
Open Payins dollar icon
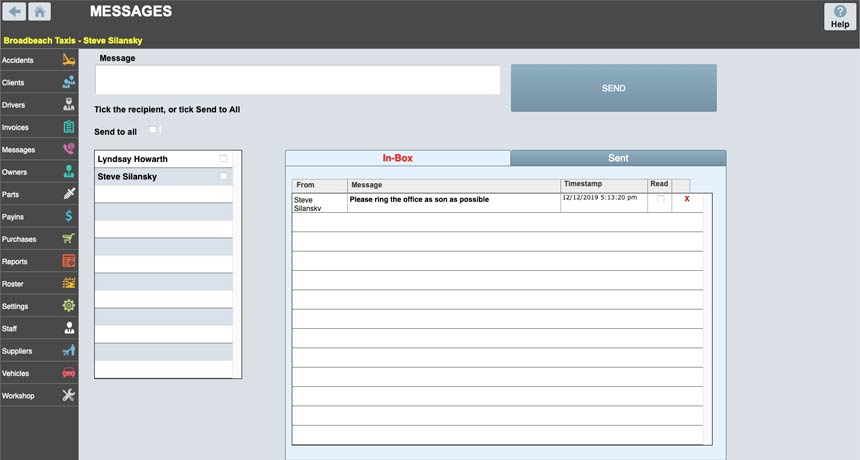click(68, 216)
